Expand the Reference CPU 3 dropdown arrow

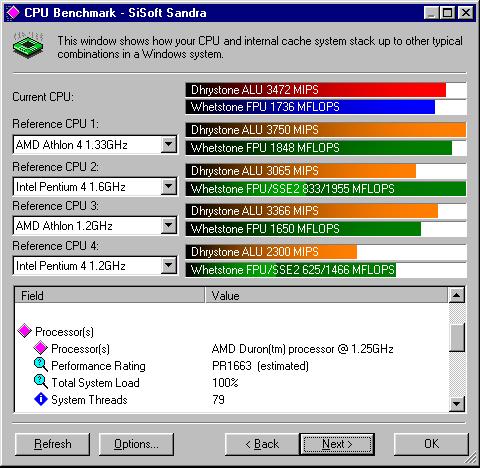click(x=169, y=226)
